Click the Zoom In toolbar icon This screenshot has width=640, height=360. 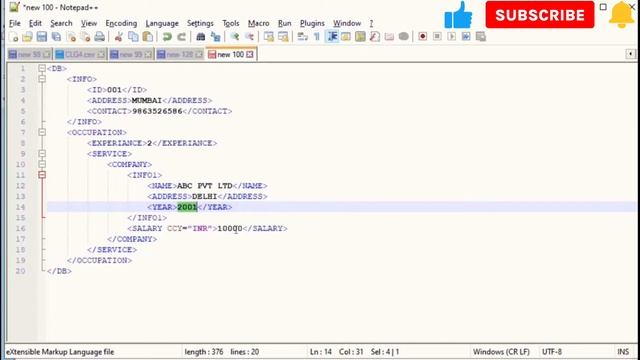pos(234,37)
